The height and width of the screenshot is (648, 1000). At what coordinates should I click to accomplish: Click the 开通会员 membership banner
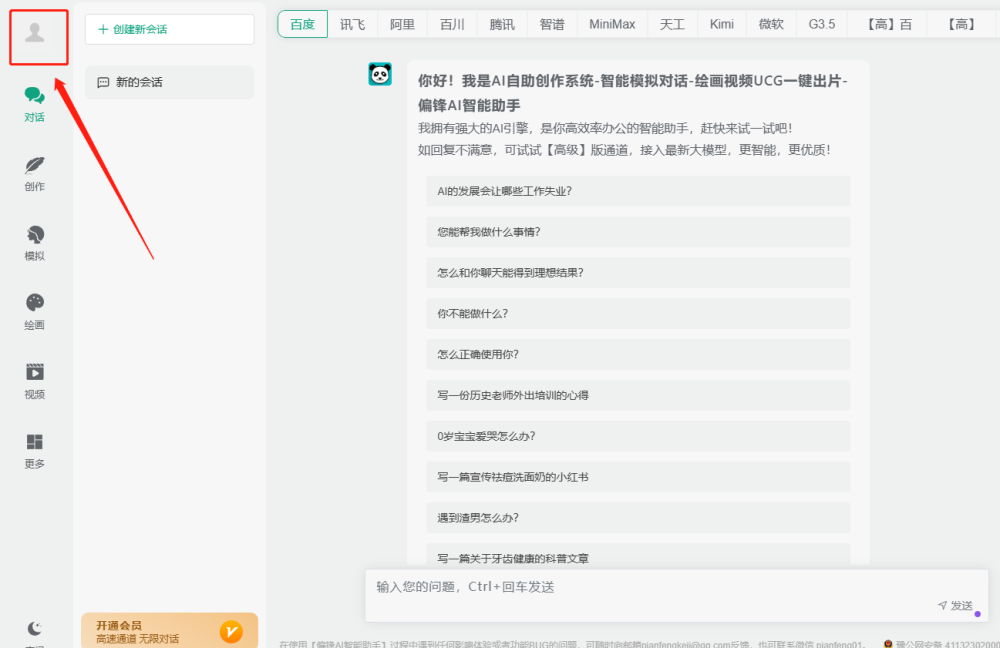[x=170, y=631]
